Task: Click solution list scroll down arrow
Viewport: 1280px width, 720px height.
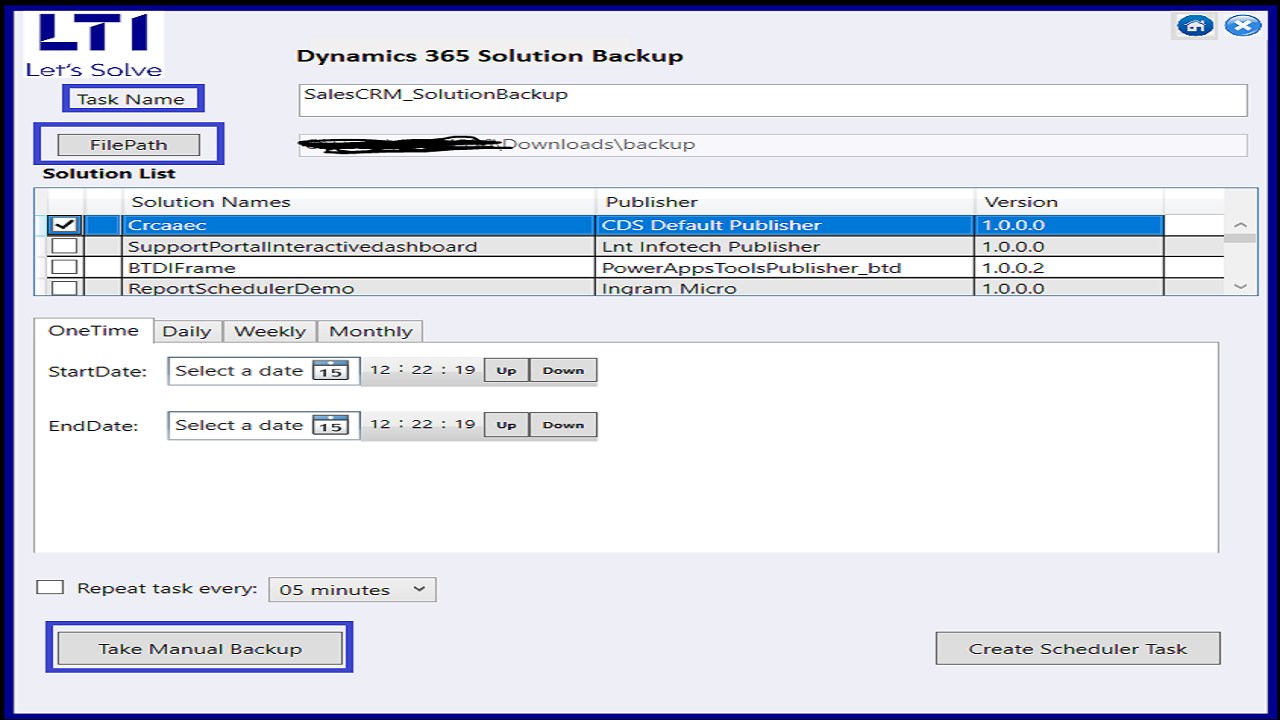Action: pyautogui.click(x=1241, y=286)
